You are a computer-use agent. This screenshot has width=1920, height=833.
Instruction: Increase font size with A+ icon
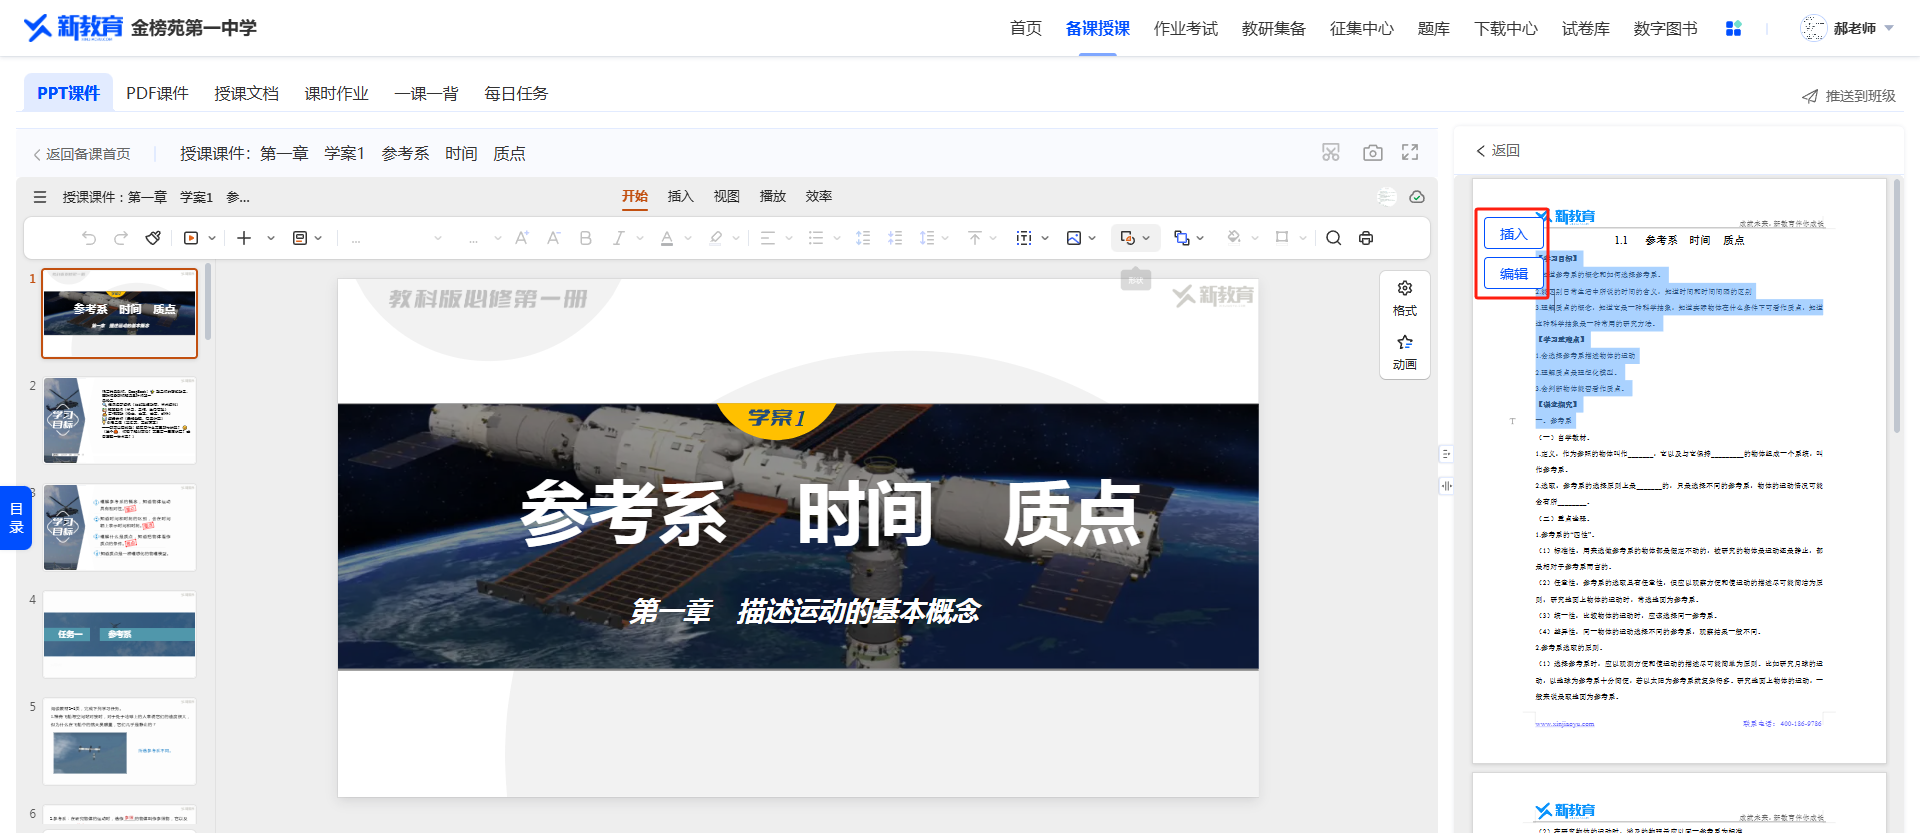tap(522, 238)
